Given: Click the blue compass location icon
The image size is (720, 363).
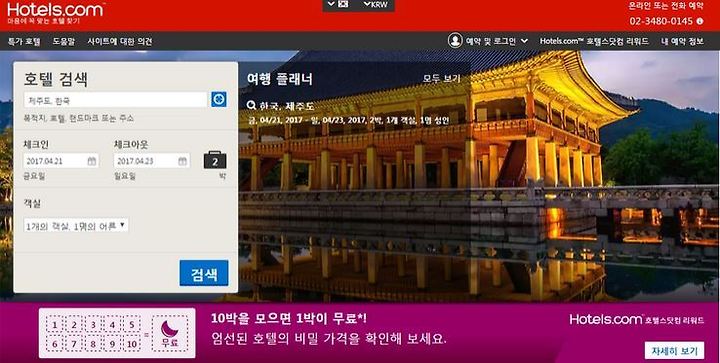Looking at the screenshot, I should (x=219, y=99).
